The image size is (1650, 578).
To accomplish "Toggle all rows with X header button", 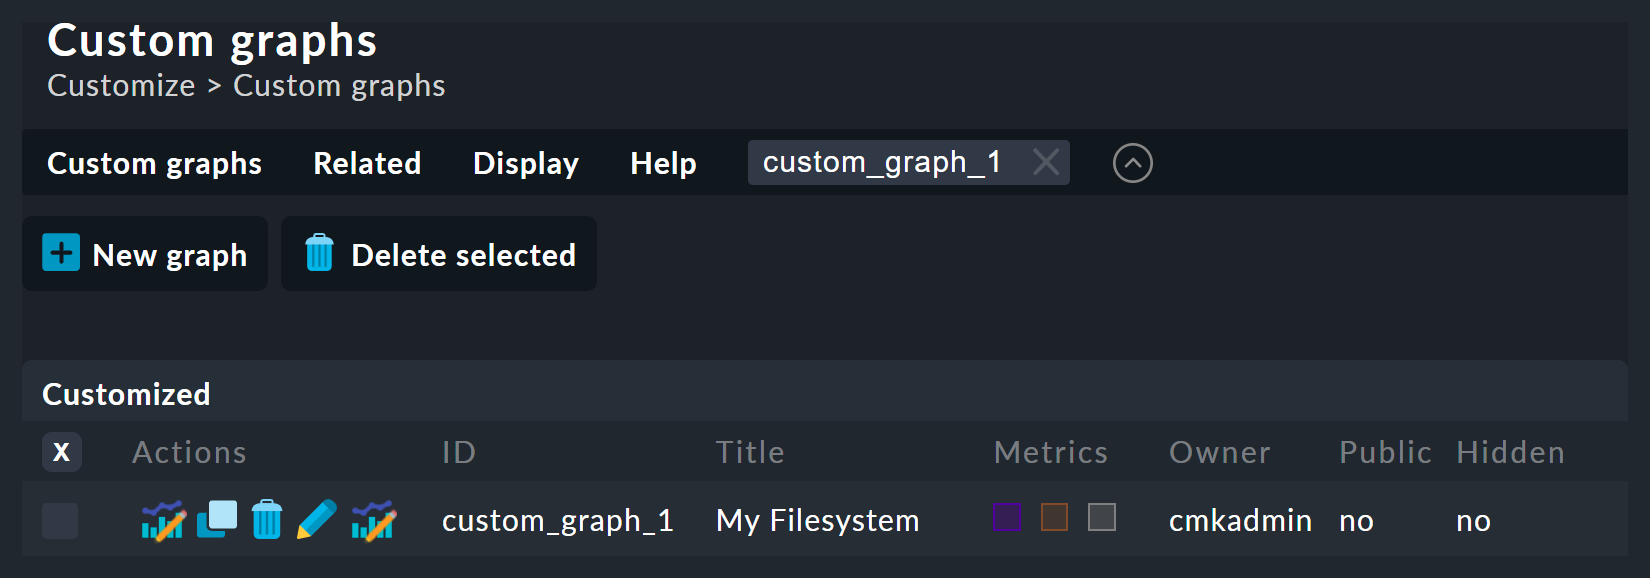I will pos(61,452).
